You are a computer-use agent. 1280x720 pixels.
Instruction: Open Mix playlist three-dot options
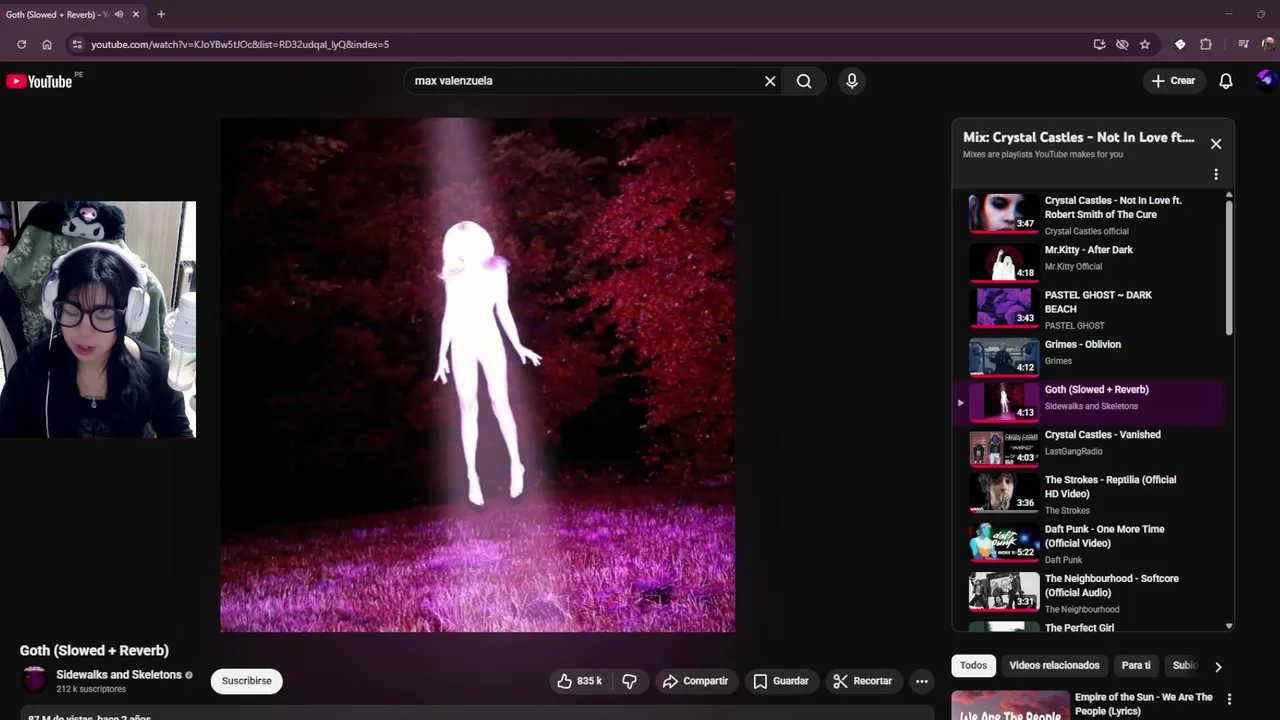pos(1216,174)
